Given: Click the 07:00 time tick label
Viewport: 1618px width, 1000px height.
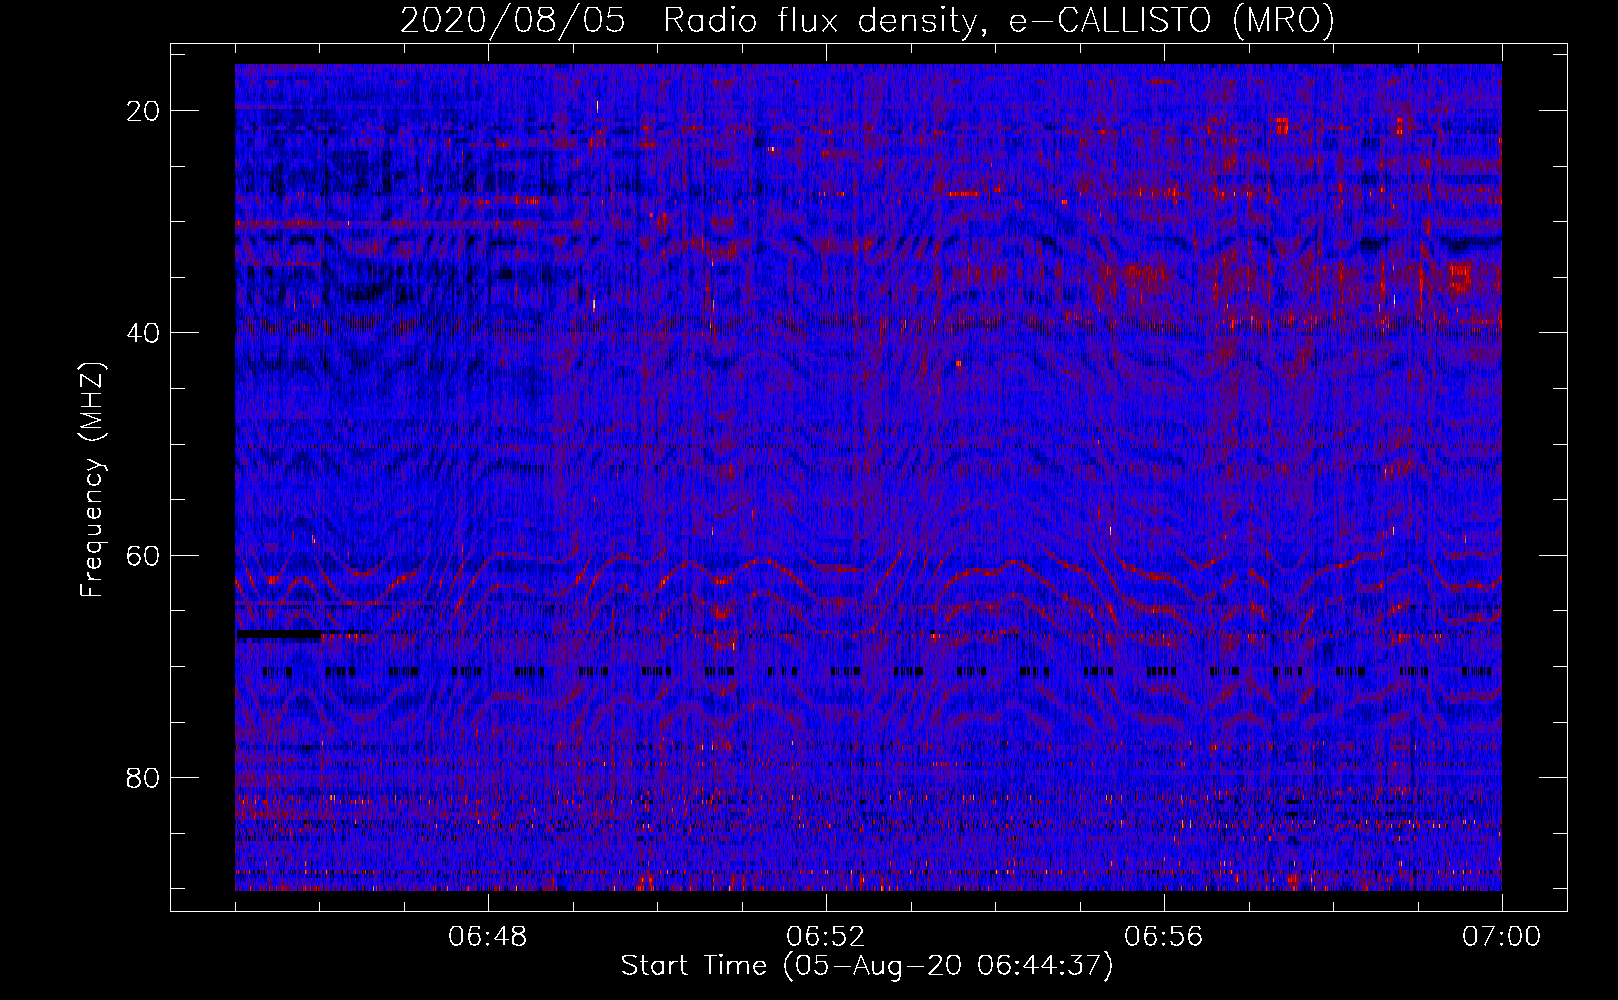Looking at the screenshot, I should [1501, 937].
